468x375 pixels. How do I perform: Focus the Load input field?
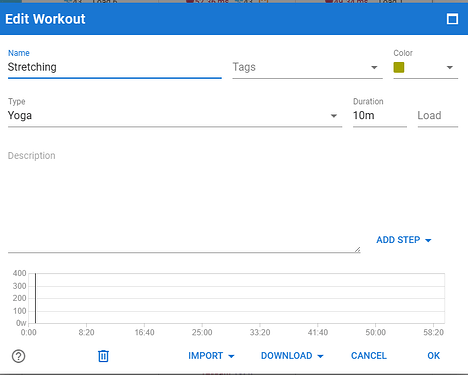438,116
